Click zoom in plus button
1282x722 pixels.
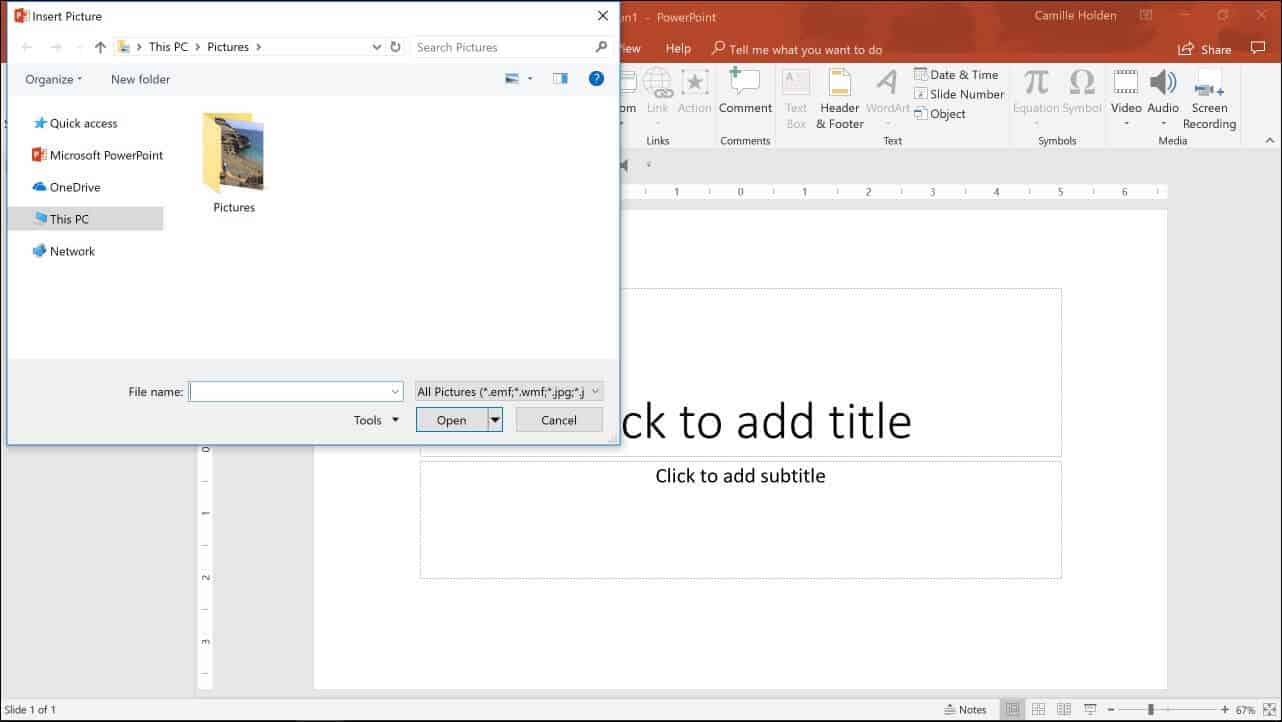tap(1225, 710)
